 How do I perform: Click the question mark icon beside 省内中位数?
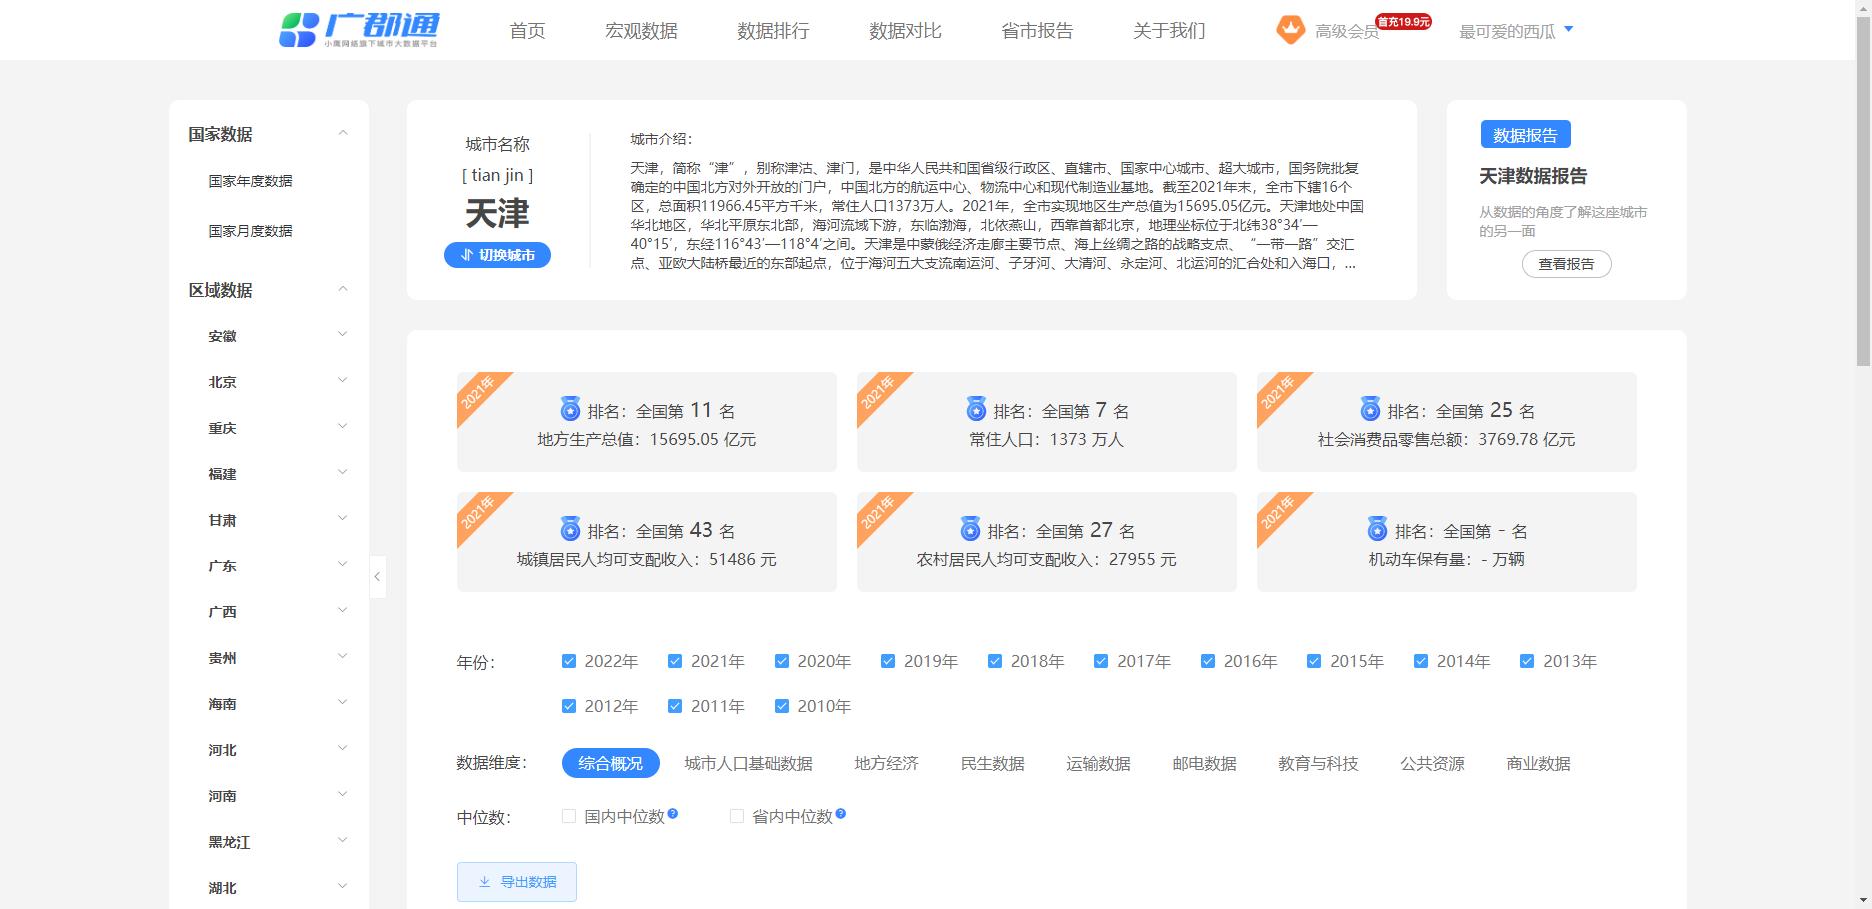[x=841, y=814]
